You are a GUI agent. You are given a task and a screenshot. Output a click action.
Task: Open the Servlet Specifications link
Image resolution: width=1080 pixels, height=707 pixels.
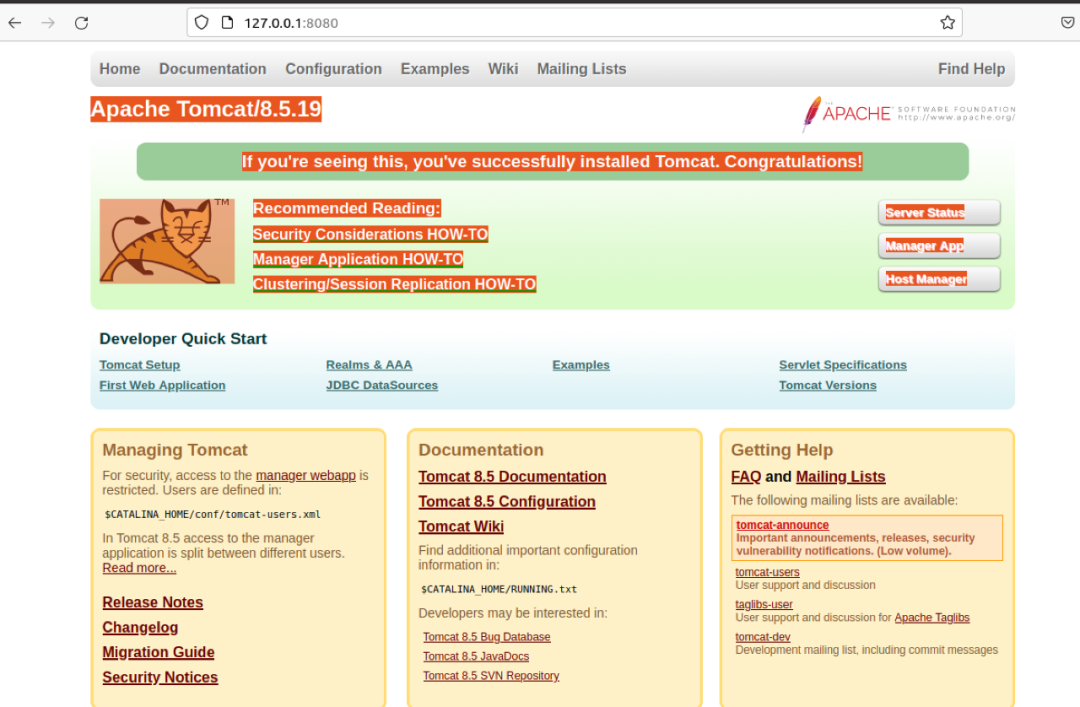[x=843, y=365]
